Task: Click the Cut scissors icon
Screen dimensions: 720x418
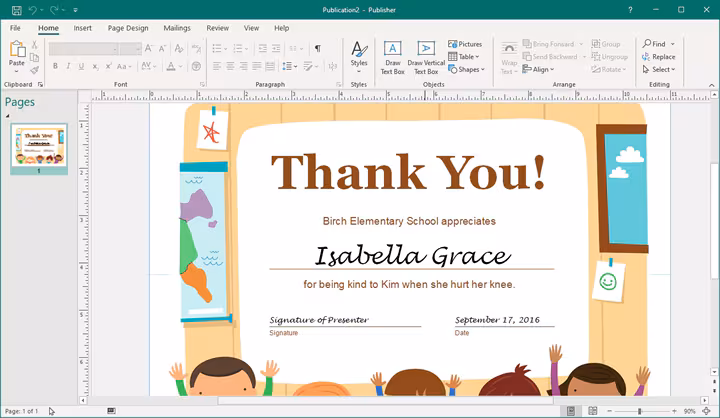Action: tap(34, 45)
